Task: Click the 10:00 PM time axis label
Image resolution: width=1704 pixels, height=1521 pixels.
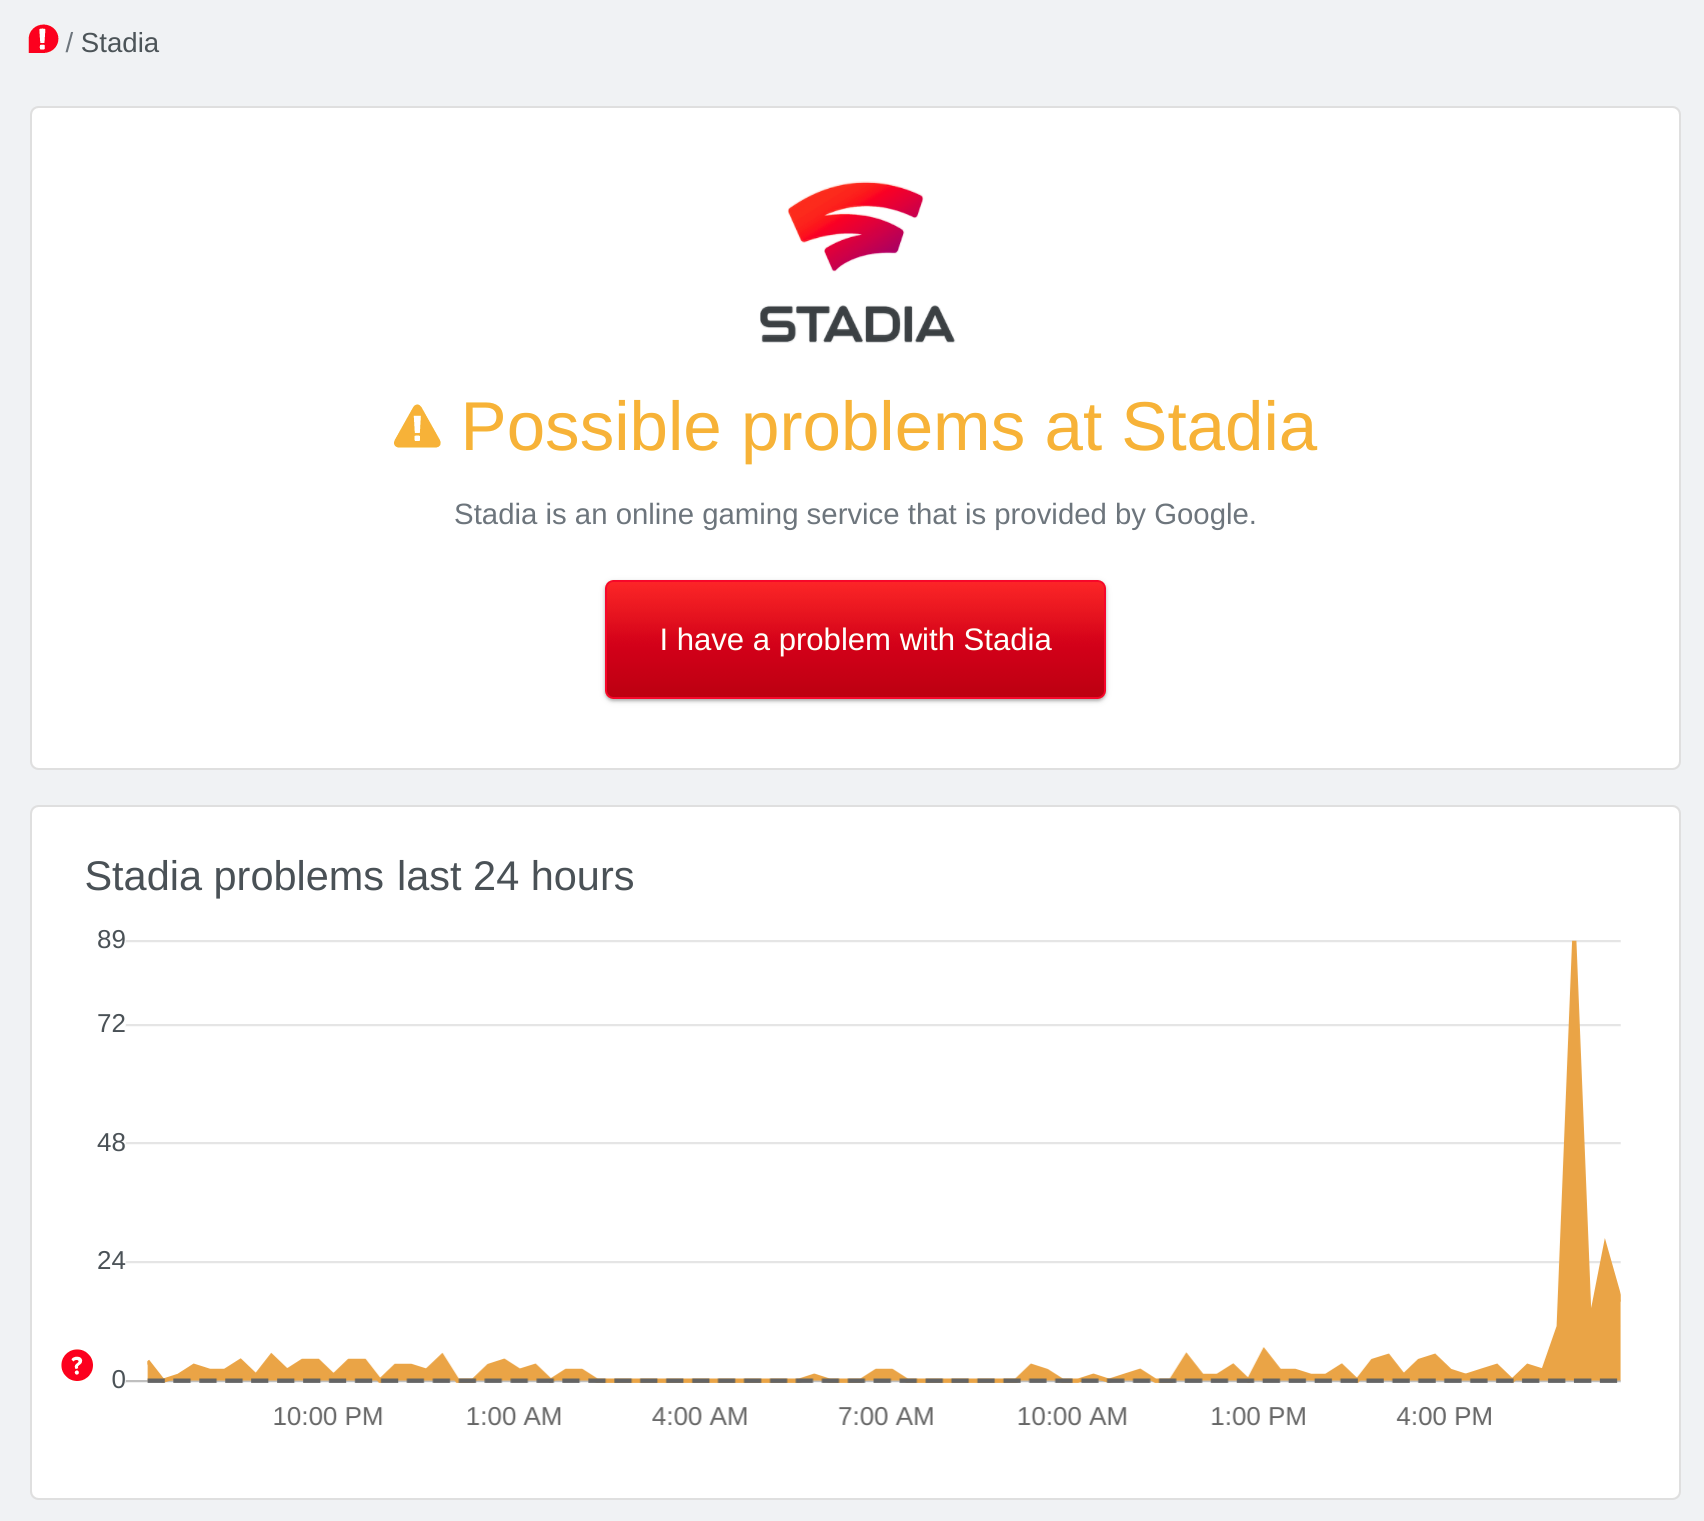Action: click(x=328, y=1416)
